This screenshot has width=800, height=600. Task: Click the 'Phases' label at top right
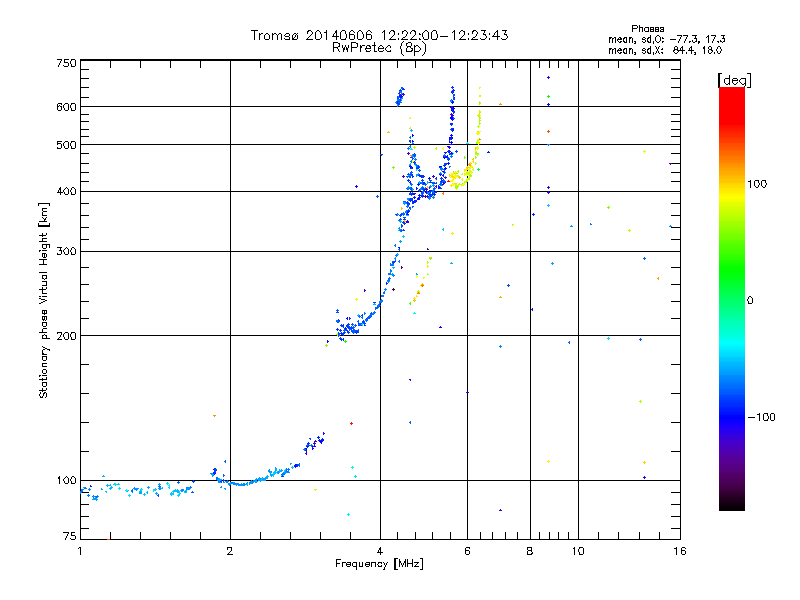(x=647, y=29)
